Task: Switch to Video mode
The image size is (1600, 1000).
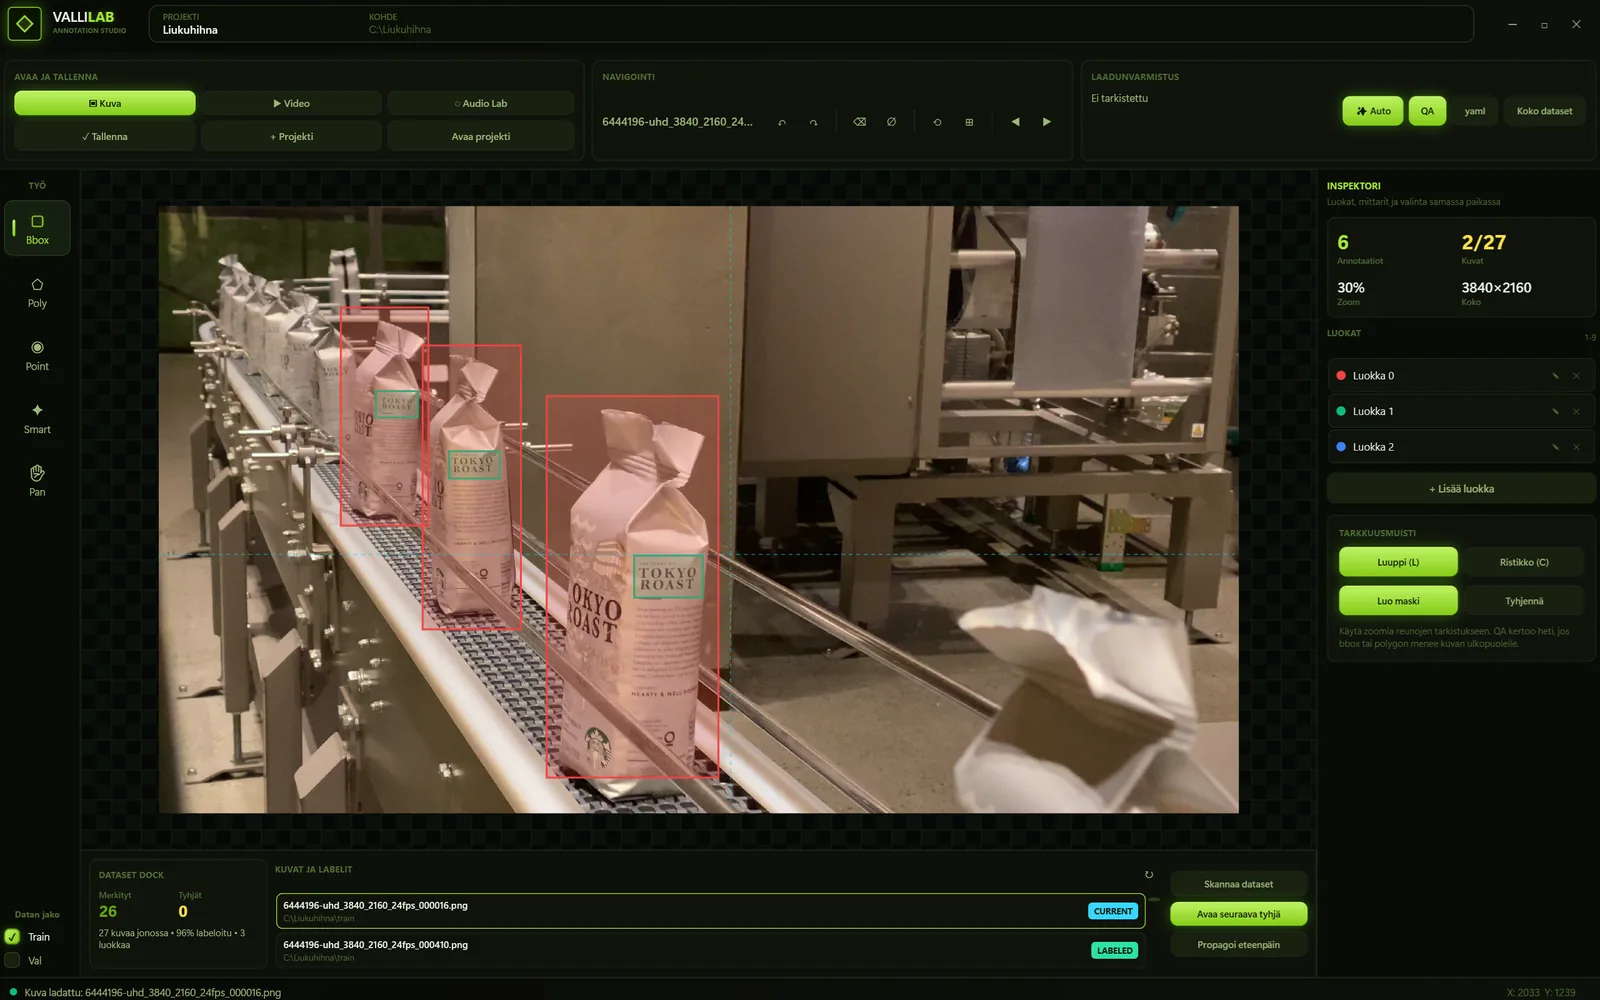Action: (x=291, y=103)
